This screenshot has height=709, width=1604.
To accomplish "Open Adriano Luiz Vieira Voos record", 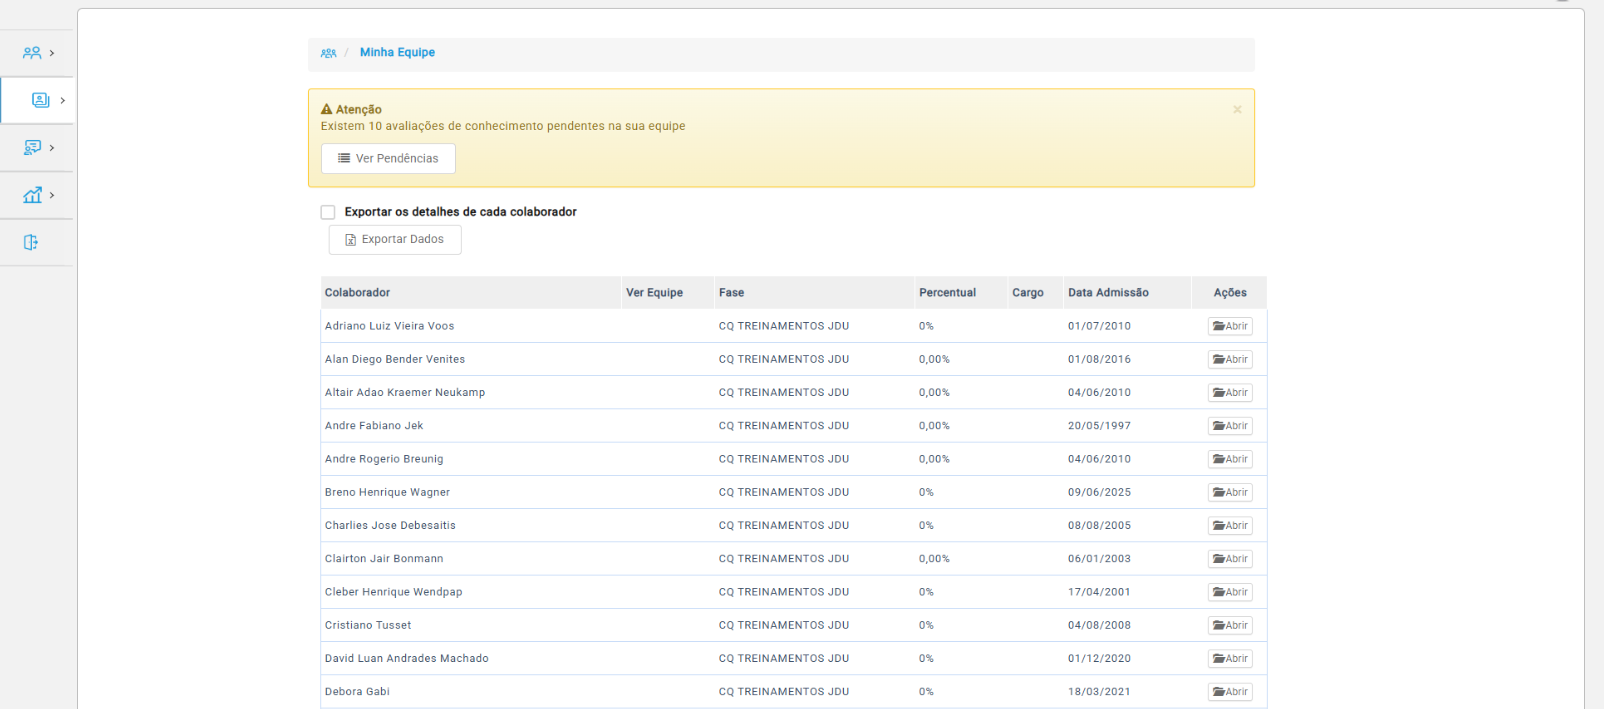I will (x=1230, y=326).
